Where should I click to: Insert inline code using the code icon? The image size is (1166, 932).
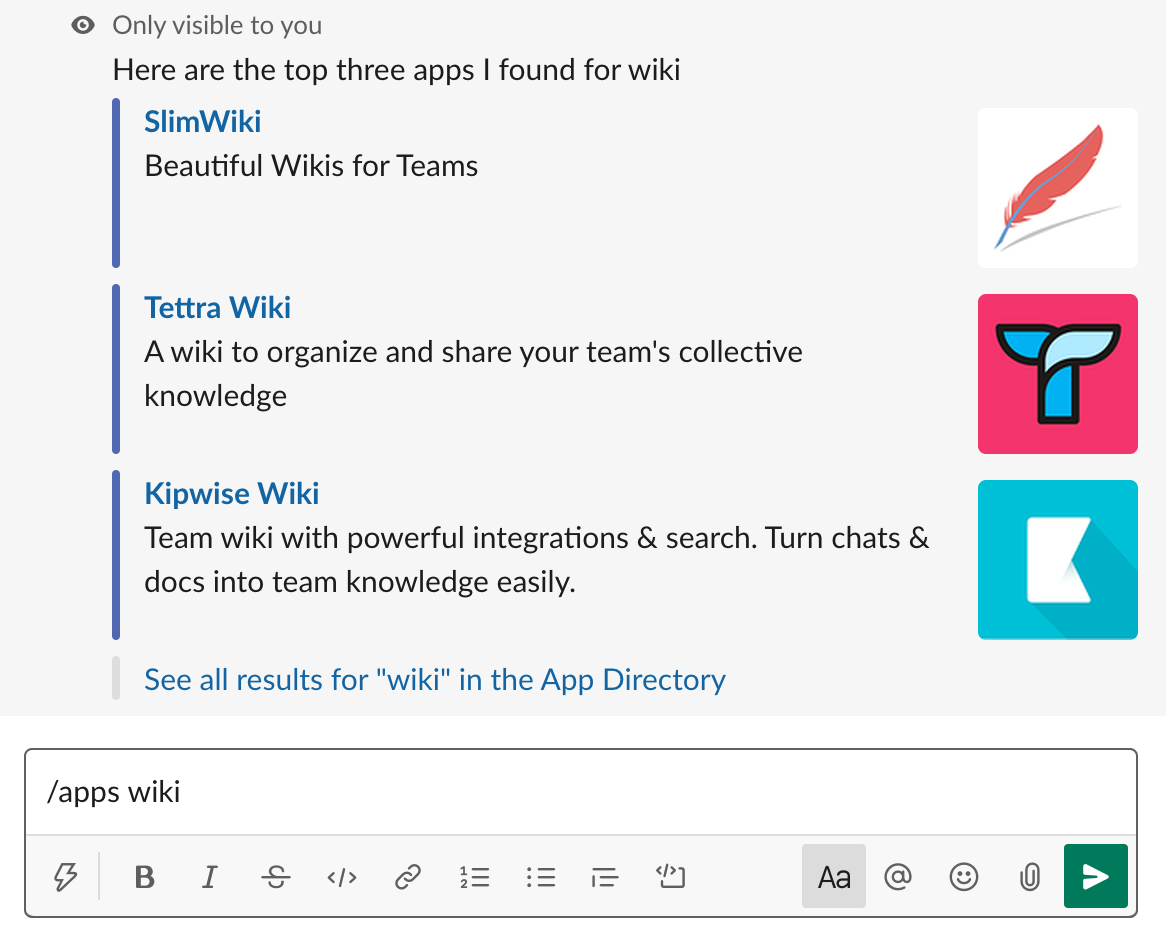(x=341, y=877)
